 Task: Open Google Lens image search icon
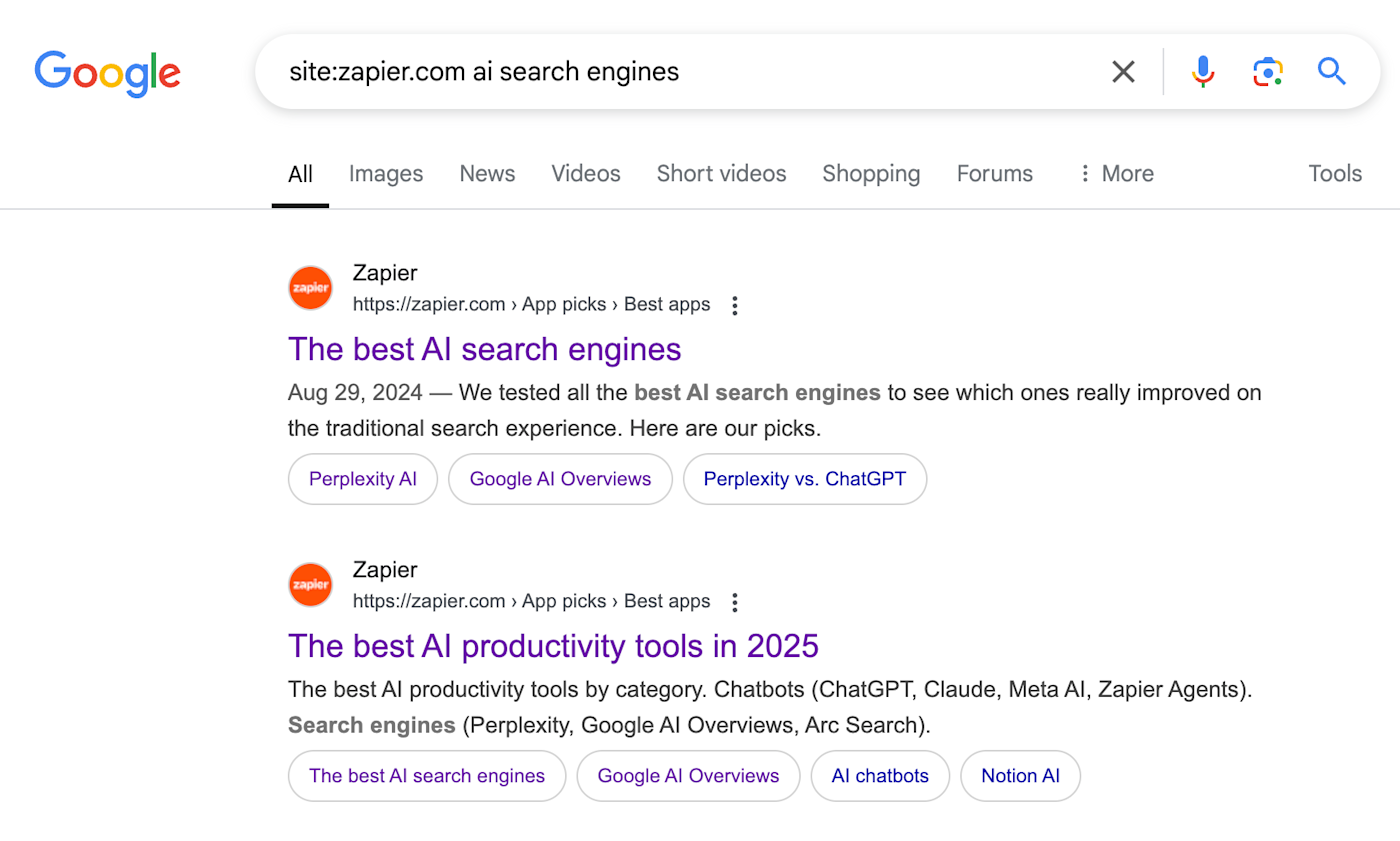(1267, 71)
